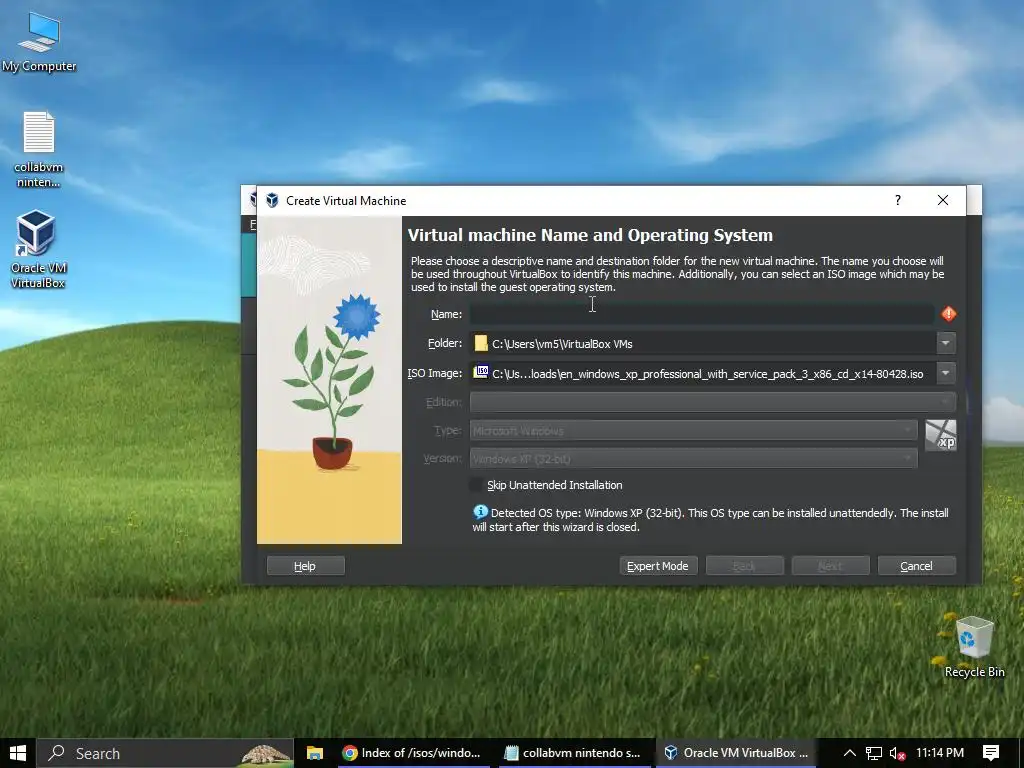
Task: Switch to collabvm nintendo s... Notepad taskbar item
Action: (x=574, y=753)
